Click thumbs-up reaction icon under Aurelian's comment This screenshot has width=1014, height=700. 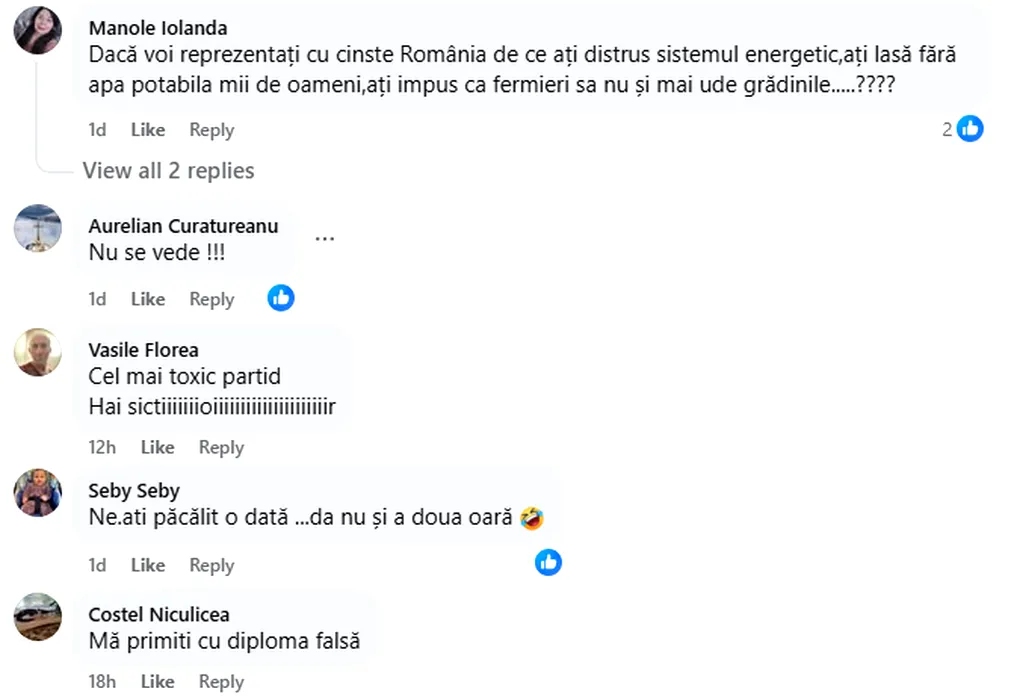281,297
